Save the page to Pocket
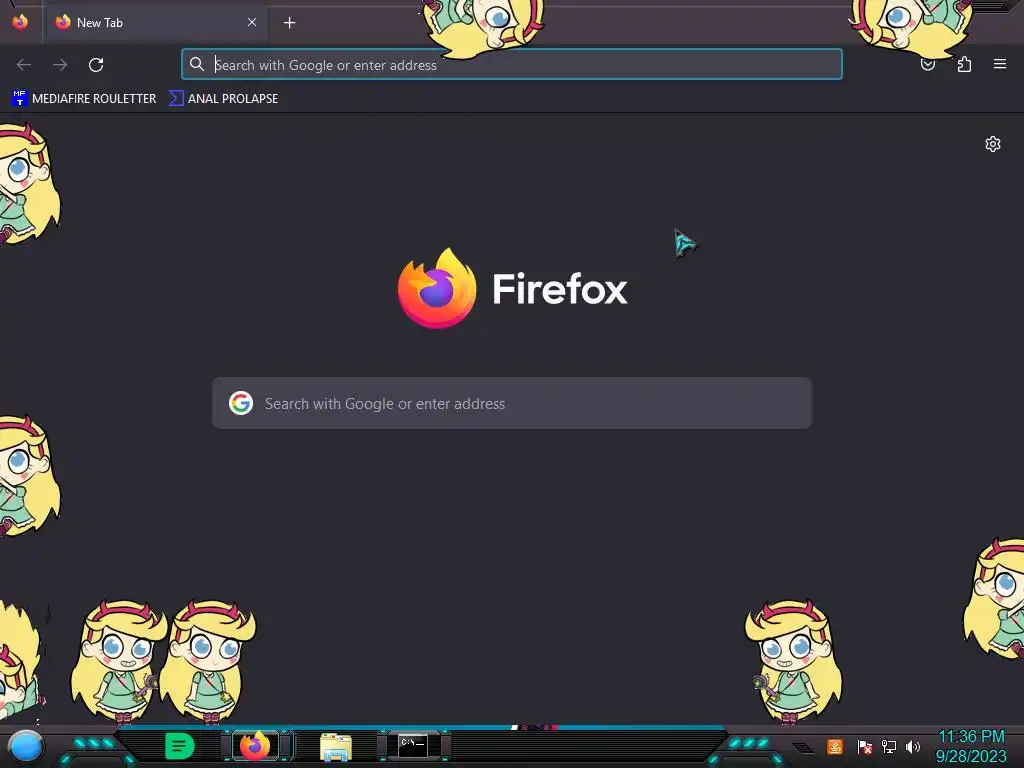 (928, 64)
